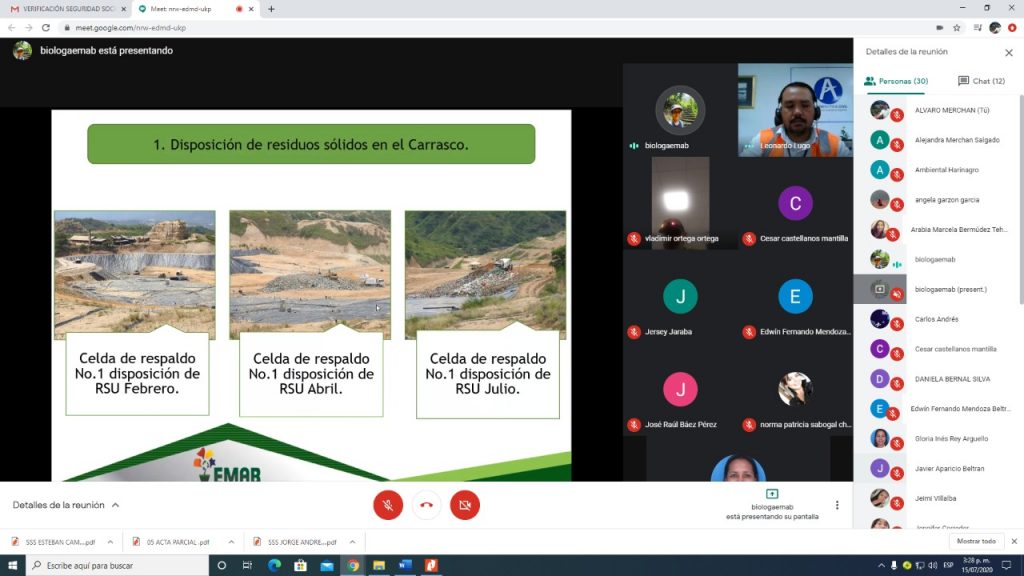Click the Mostrar todo downloads button
The image size is (1024, 576).
pyautogui.click(x=976, y=541)
